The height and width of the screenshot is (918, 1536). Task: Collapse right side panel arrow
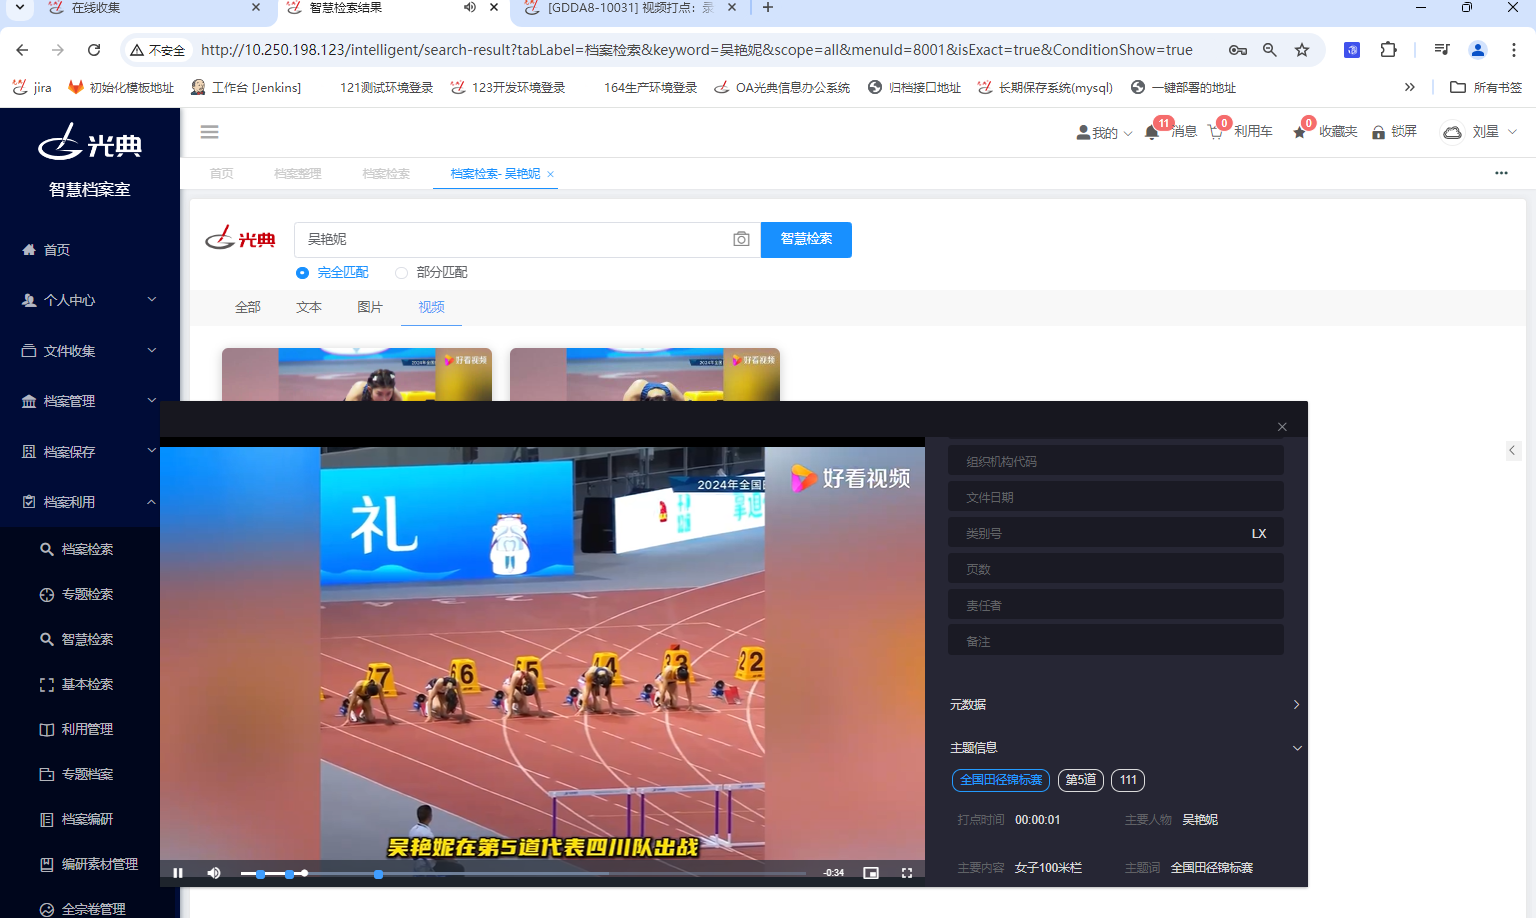(x=1512, y=450)
